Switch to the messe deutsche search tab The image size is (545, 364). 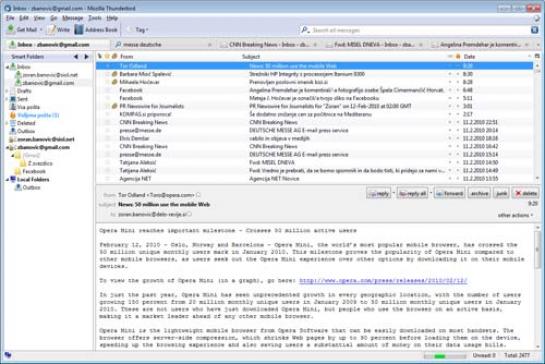pyautogui.click(x=162, y=45)
